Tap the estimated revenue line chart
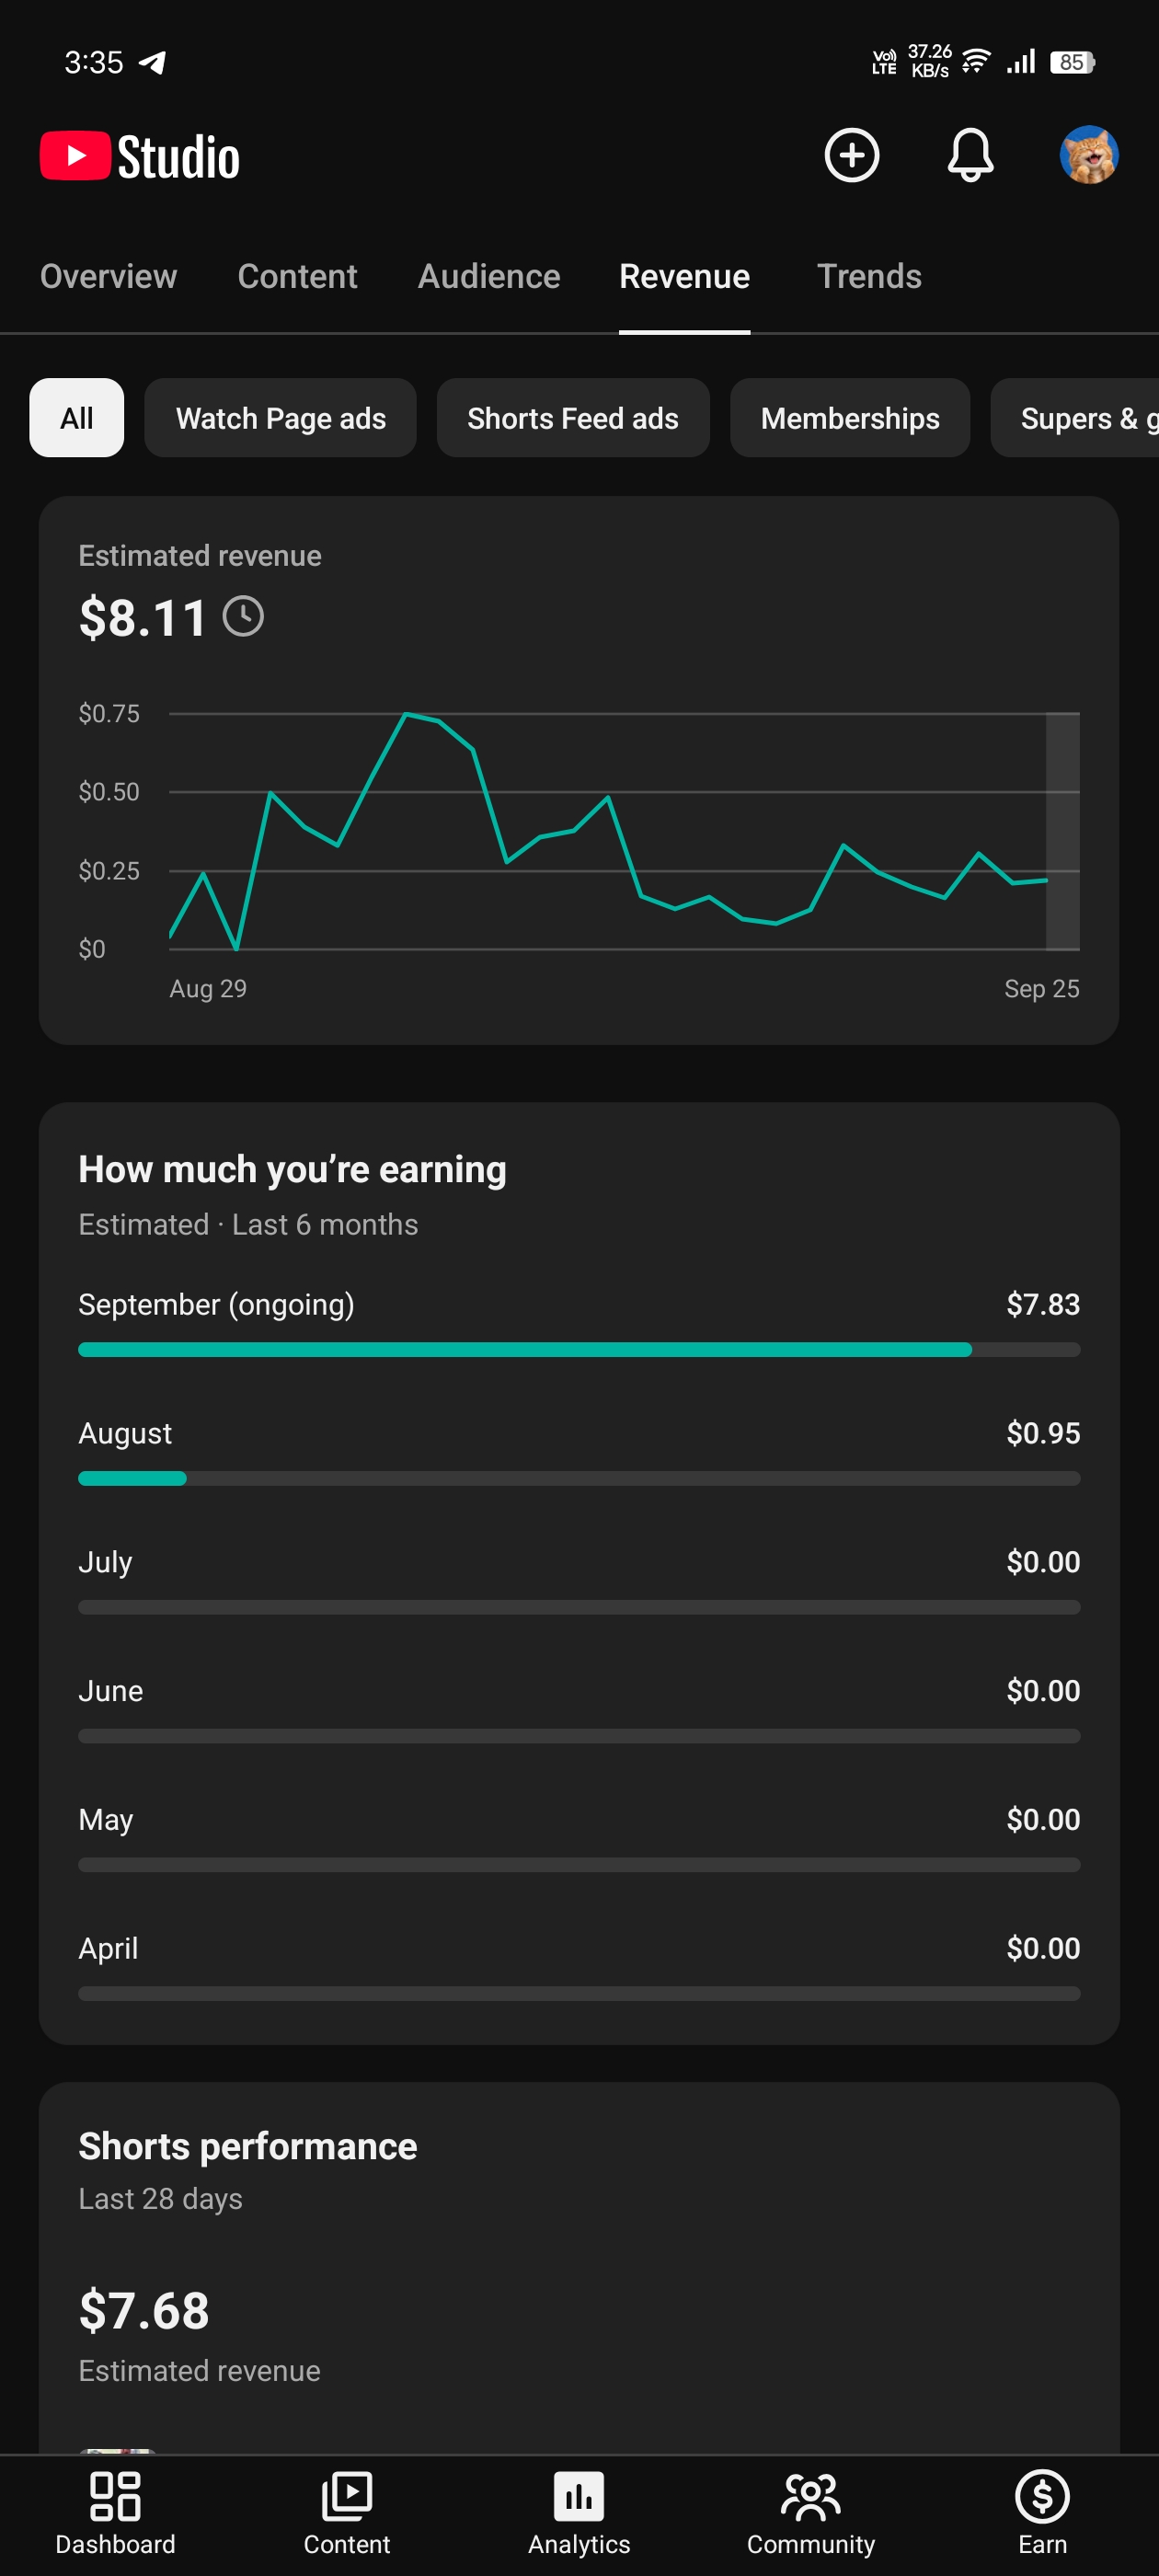Viewport: 1159px width, 2576px height. [624, 831]
